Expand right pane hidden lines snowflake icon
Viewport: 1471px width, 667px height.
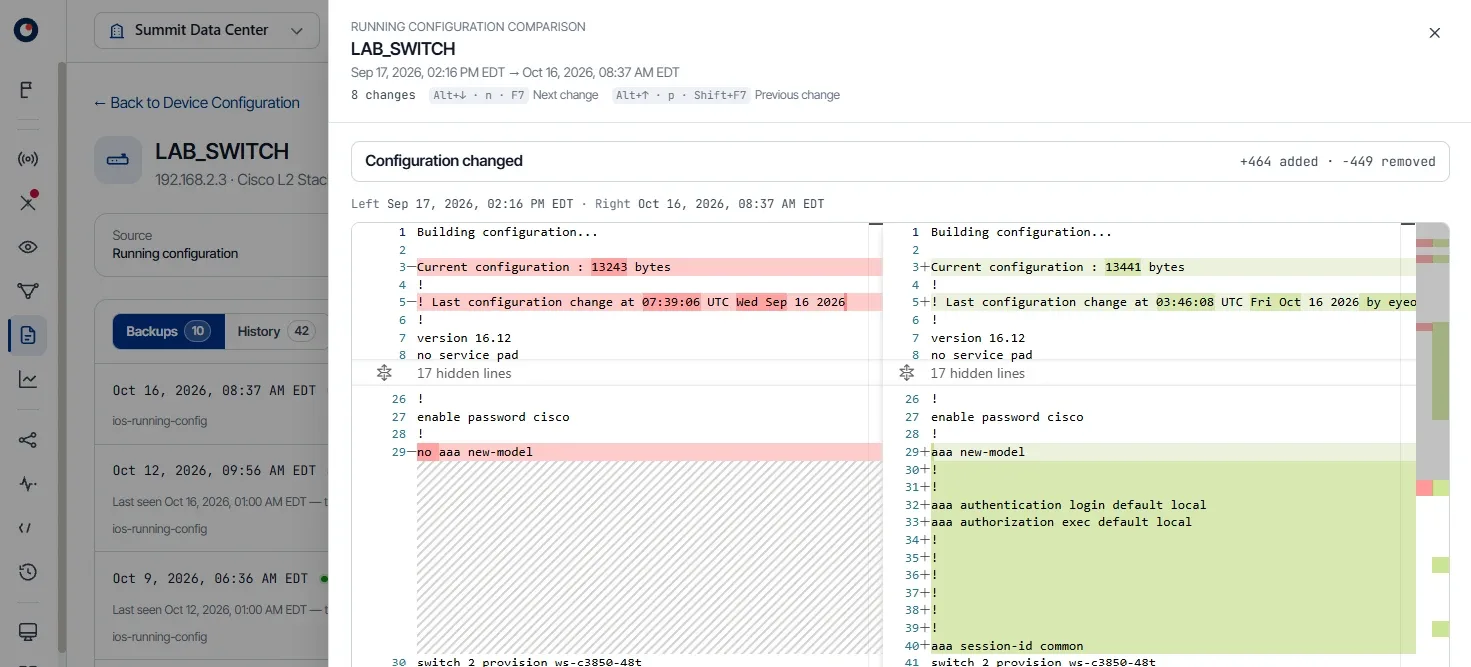pyautogui.click(x=906, y=373)
